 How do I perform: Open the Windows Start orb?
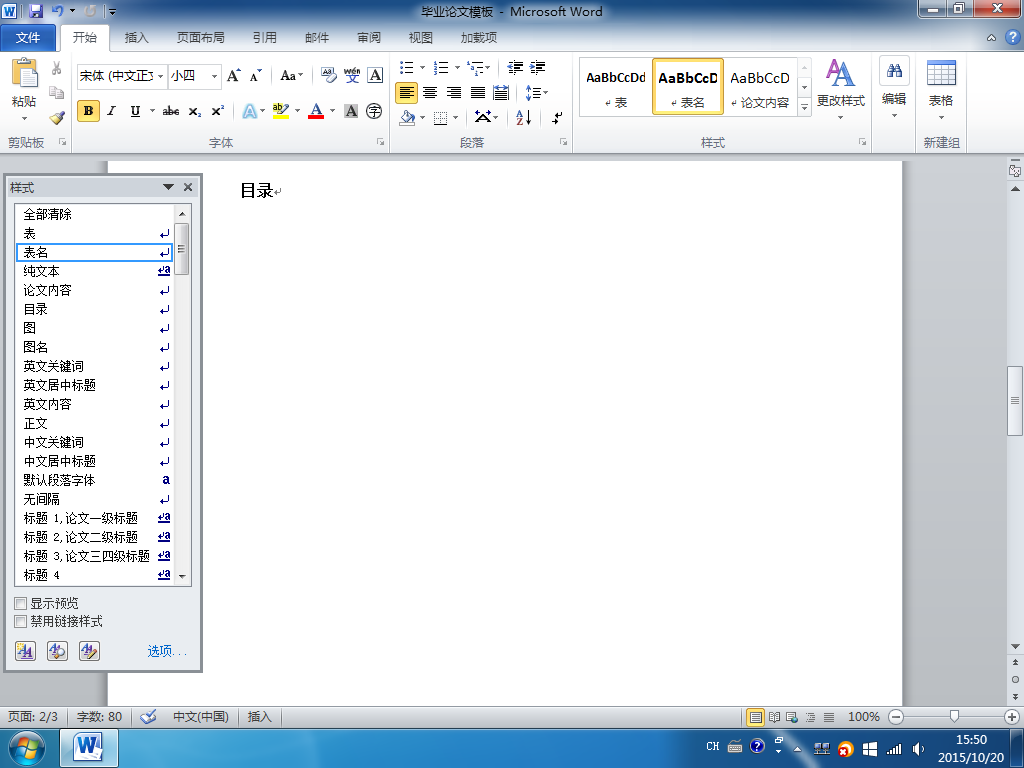[x=27, y=748]
